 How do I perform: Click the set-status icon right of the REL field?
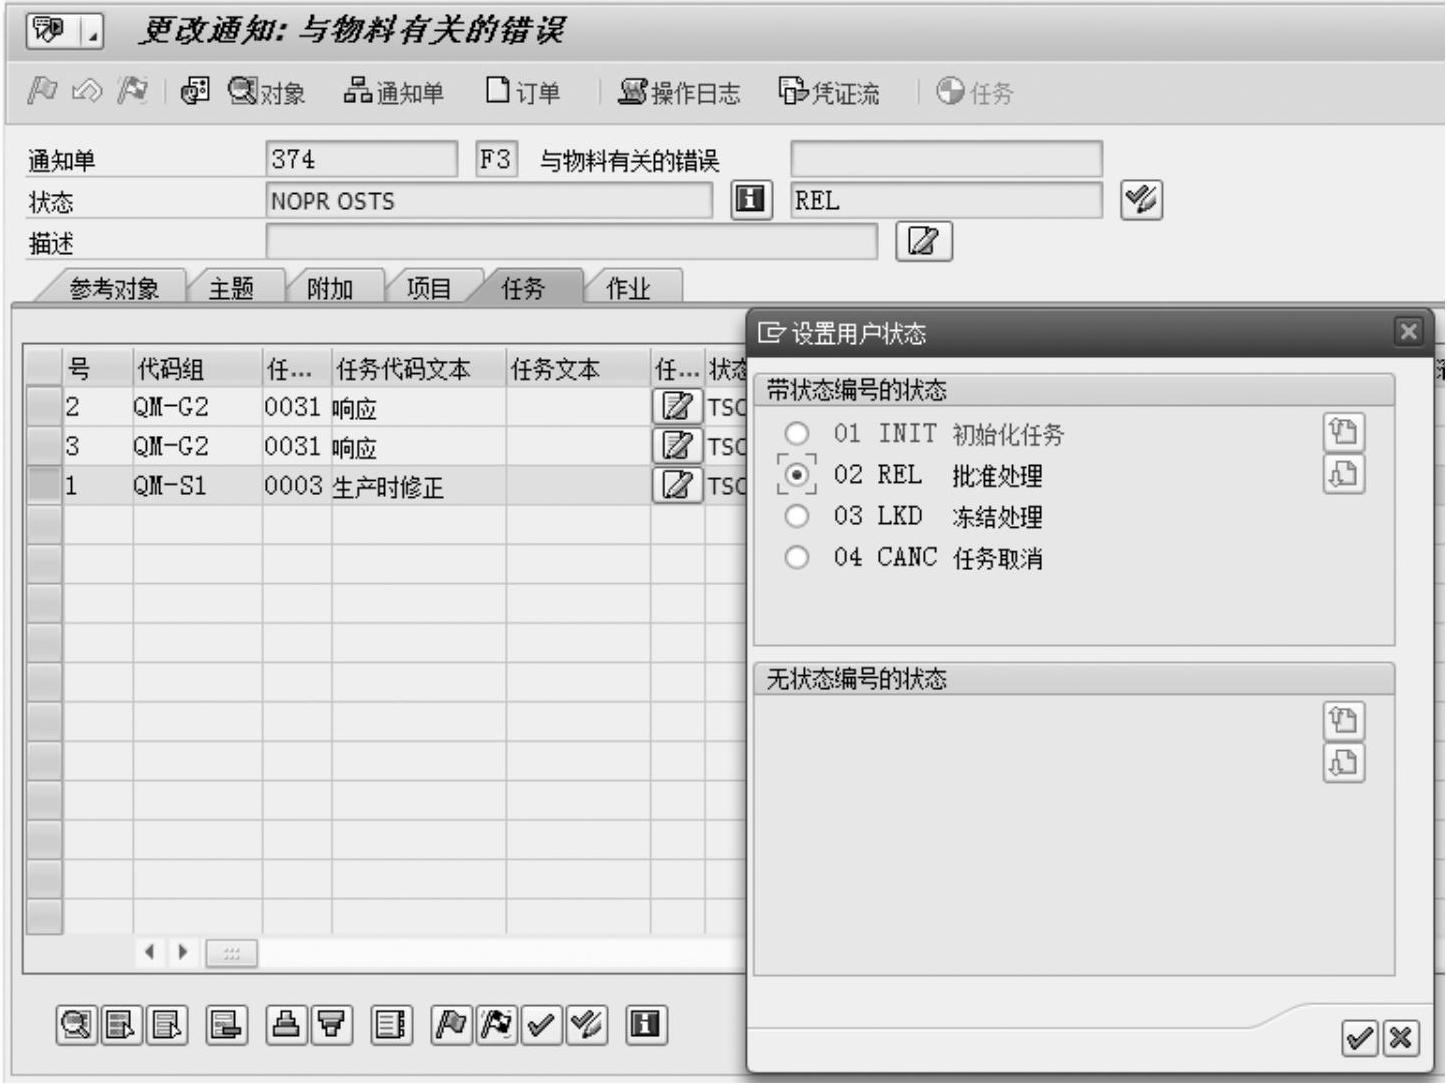pyautogui.click(x=1141, y=200)
